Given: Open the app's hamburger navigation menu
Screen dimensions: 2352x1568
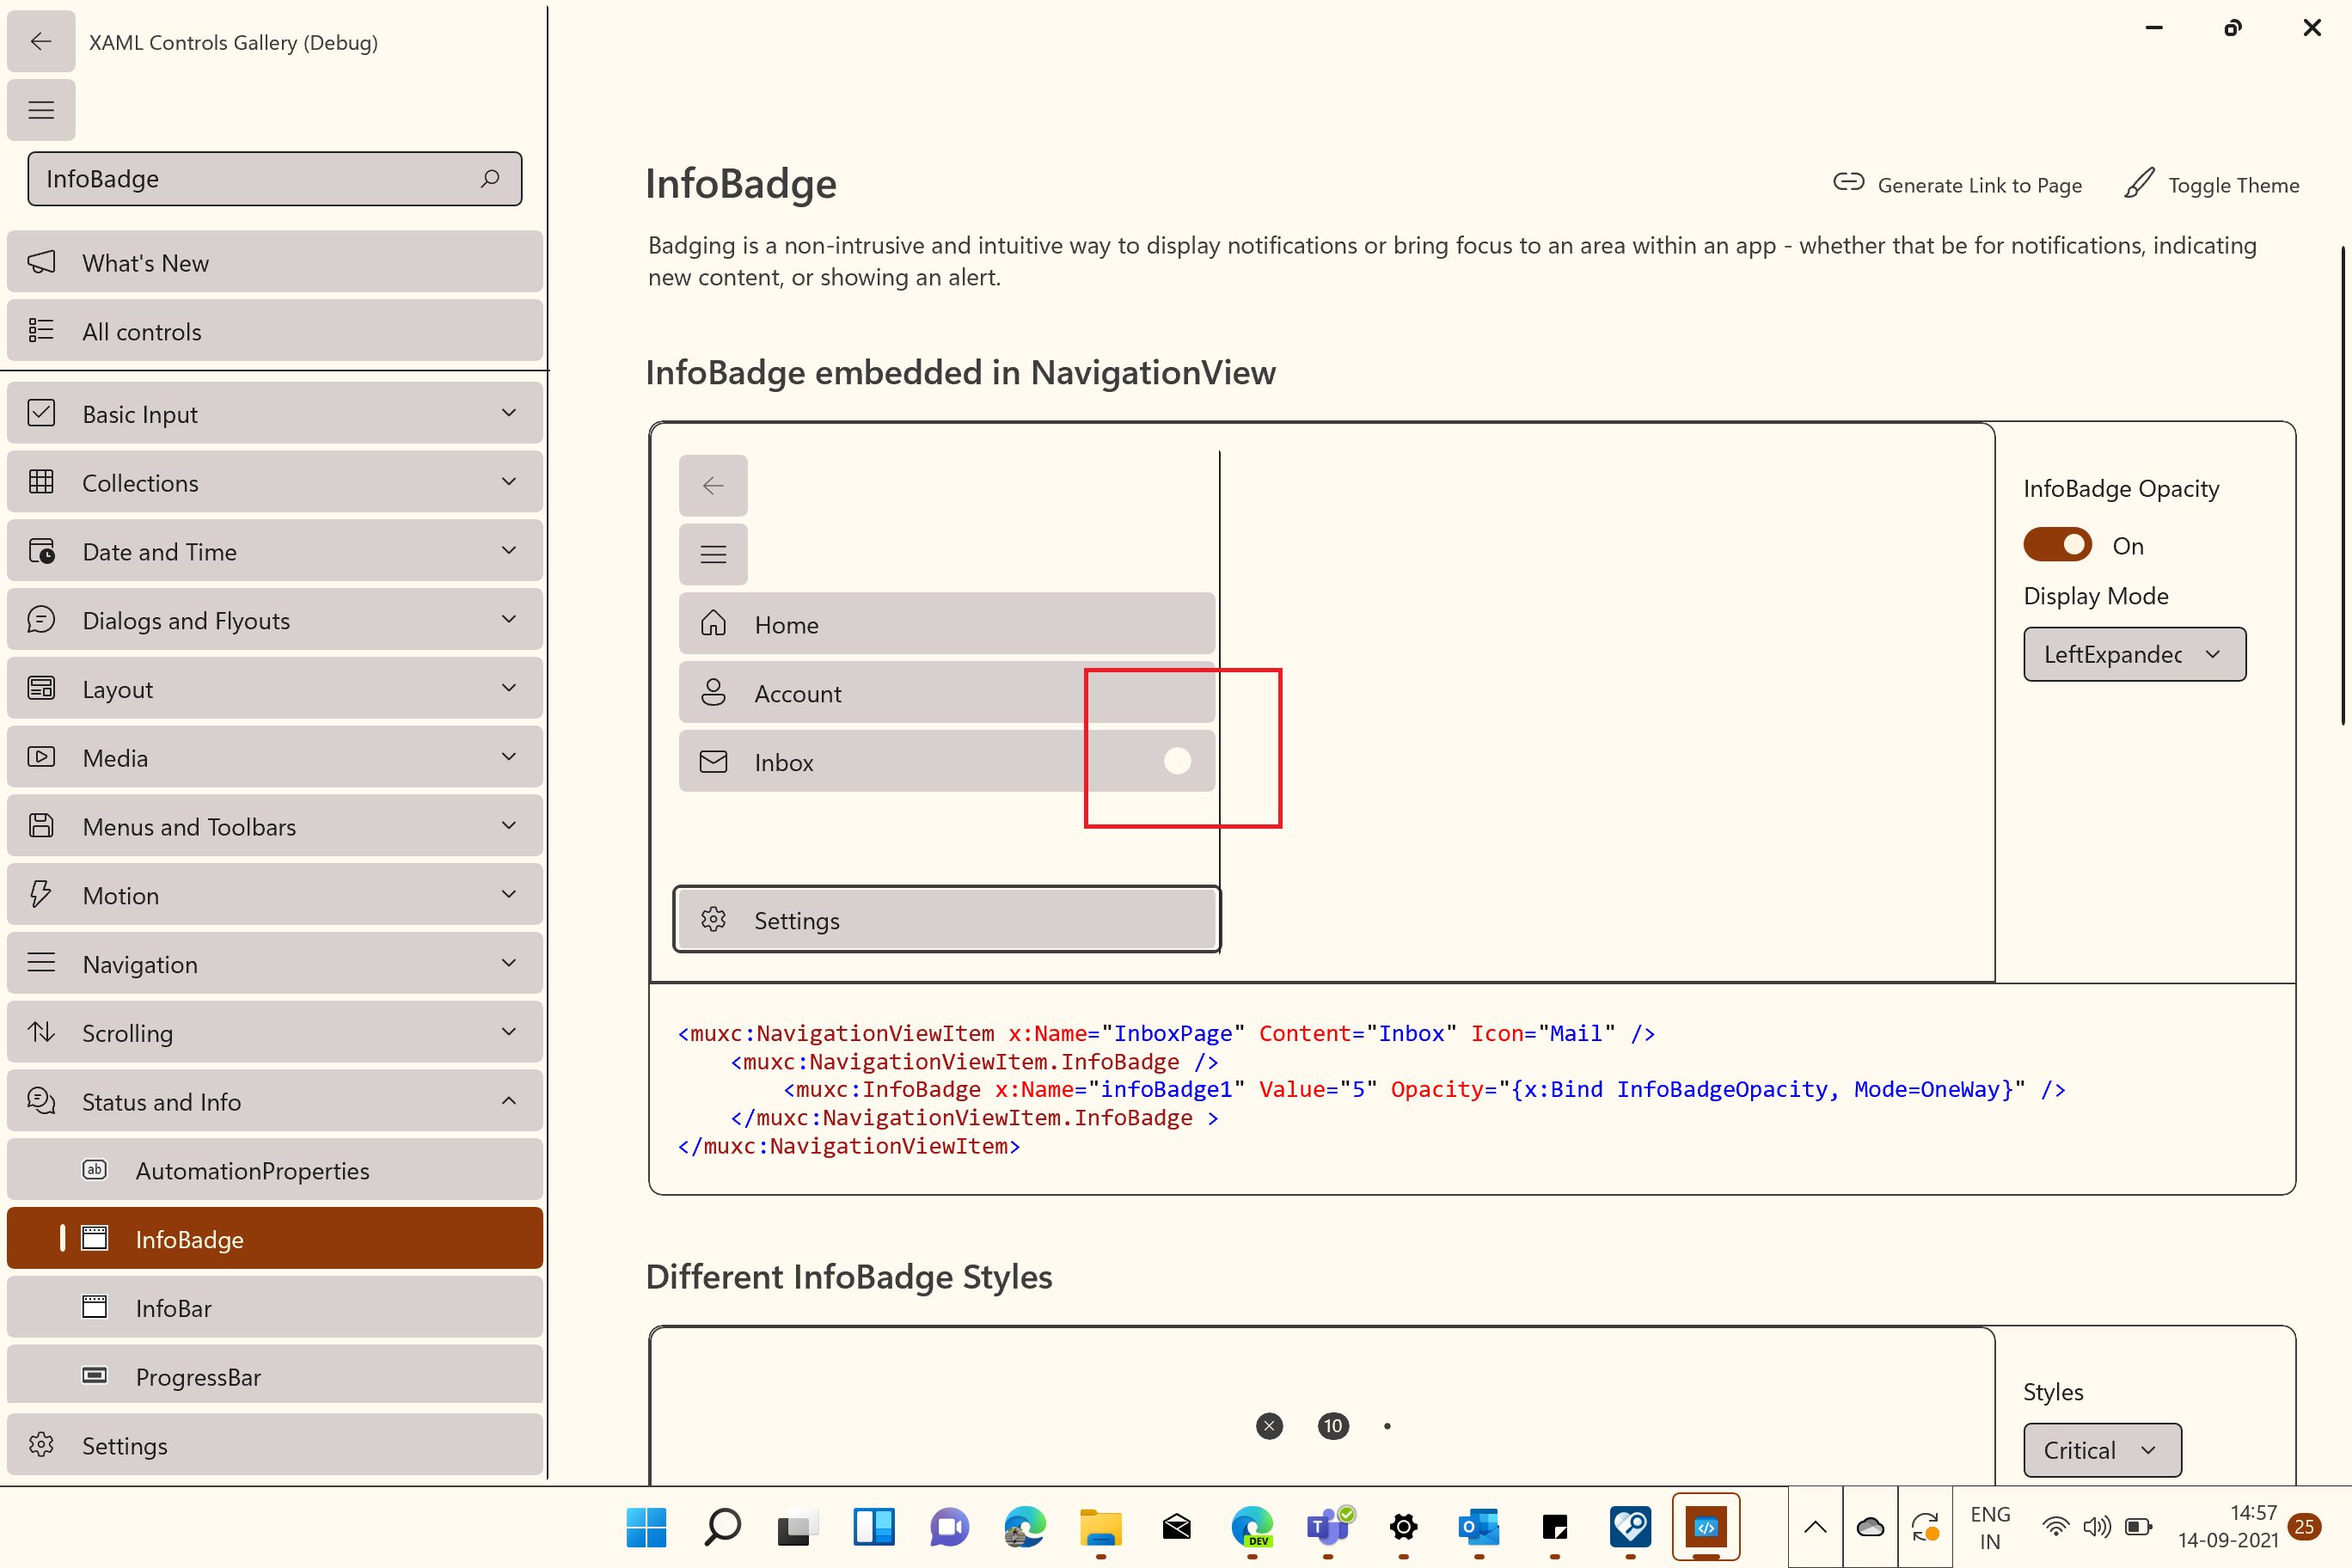Looking at the screenshot, I should pos(41,110).
